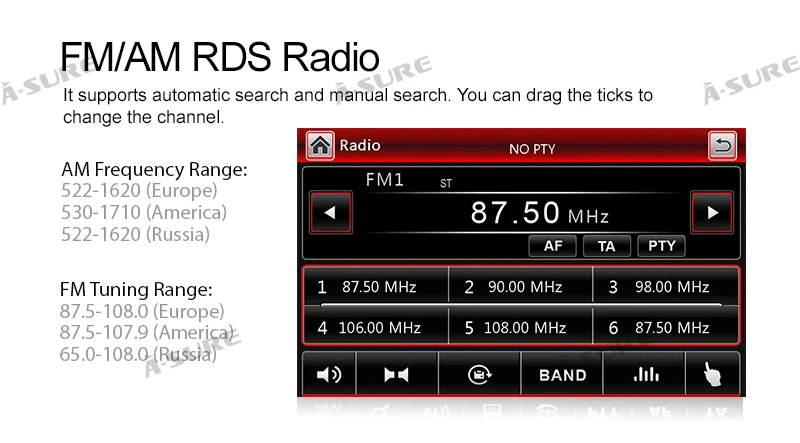Screen dimensions: 800x443
Task: Click the FM/AM RDS Radio heading
Action: [x=220, y=57]
